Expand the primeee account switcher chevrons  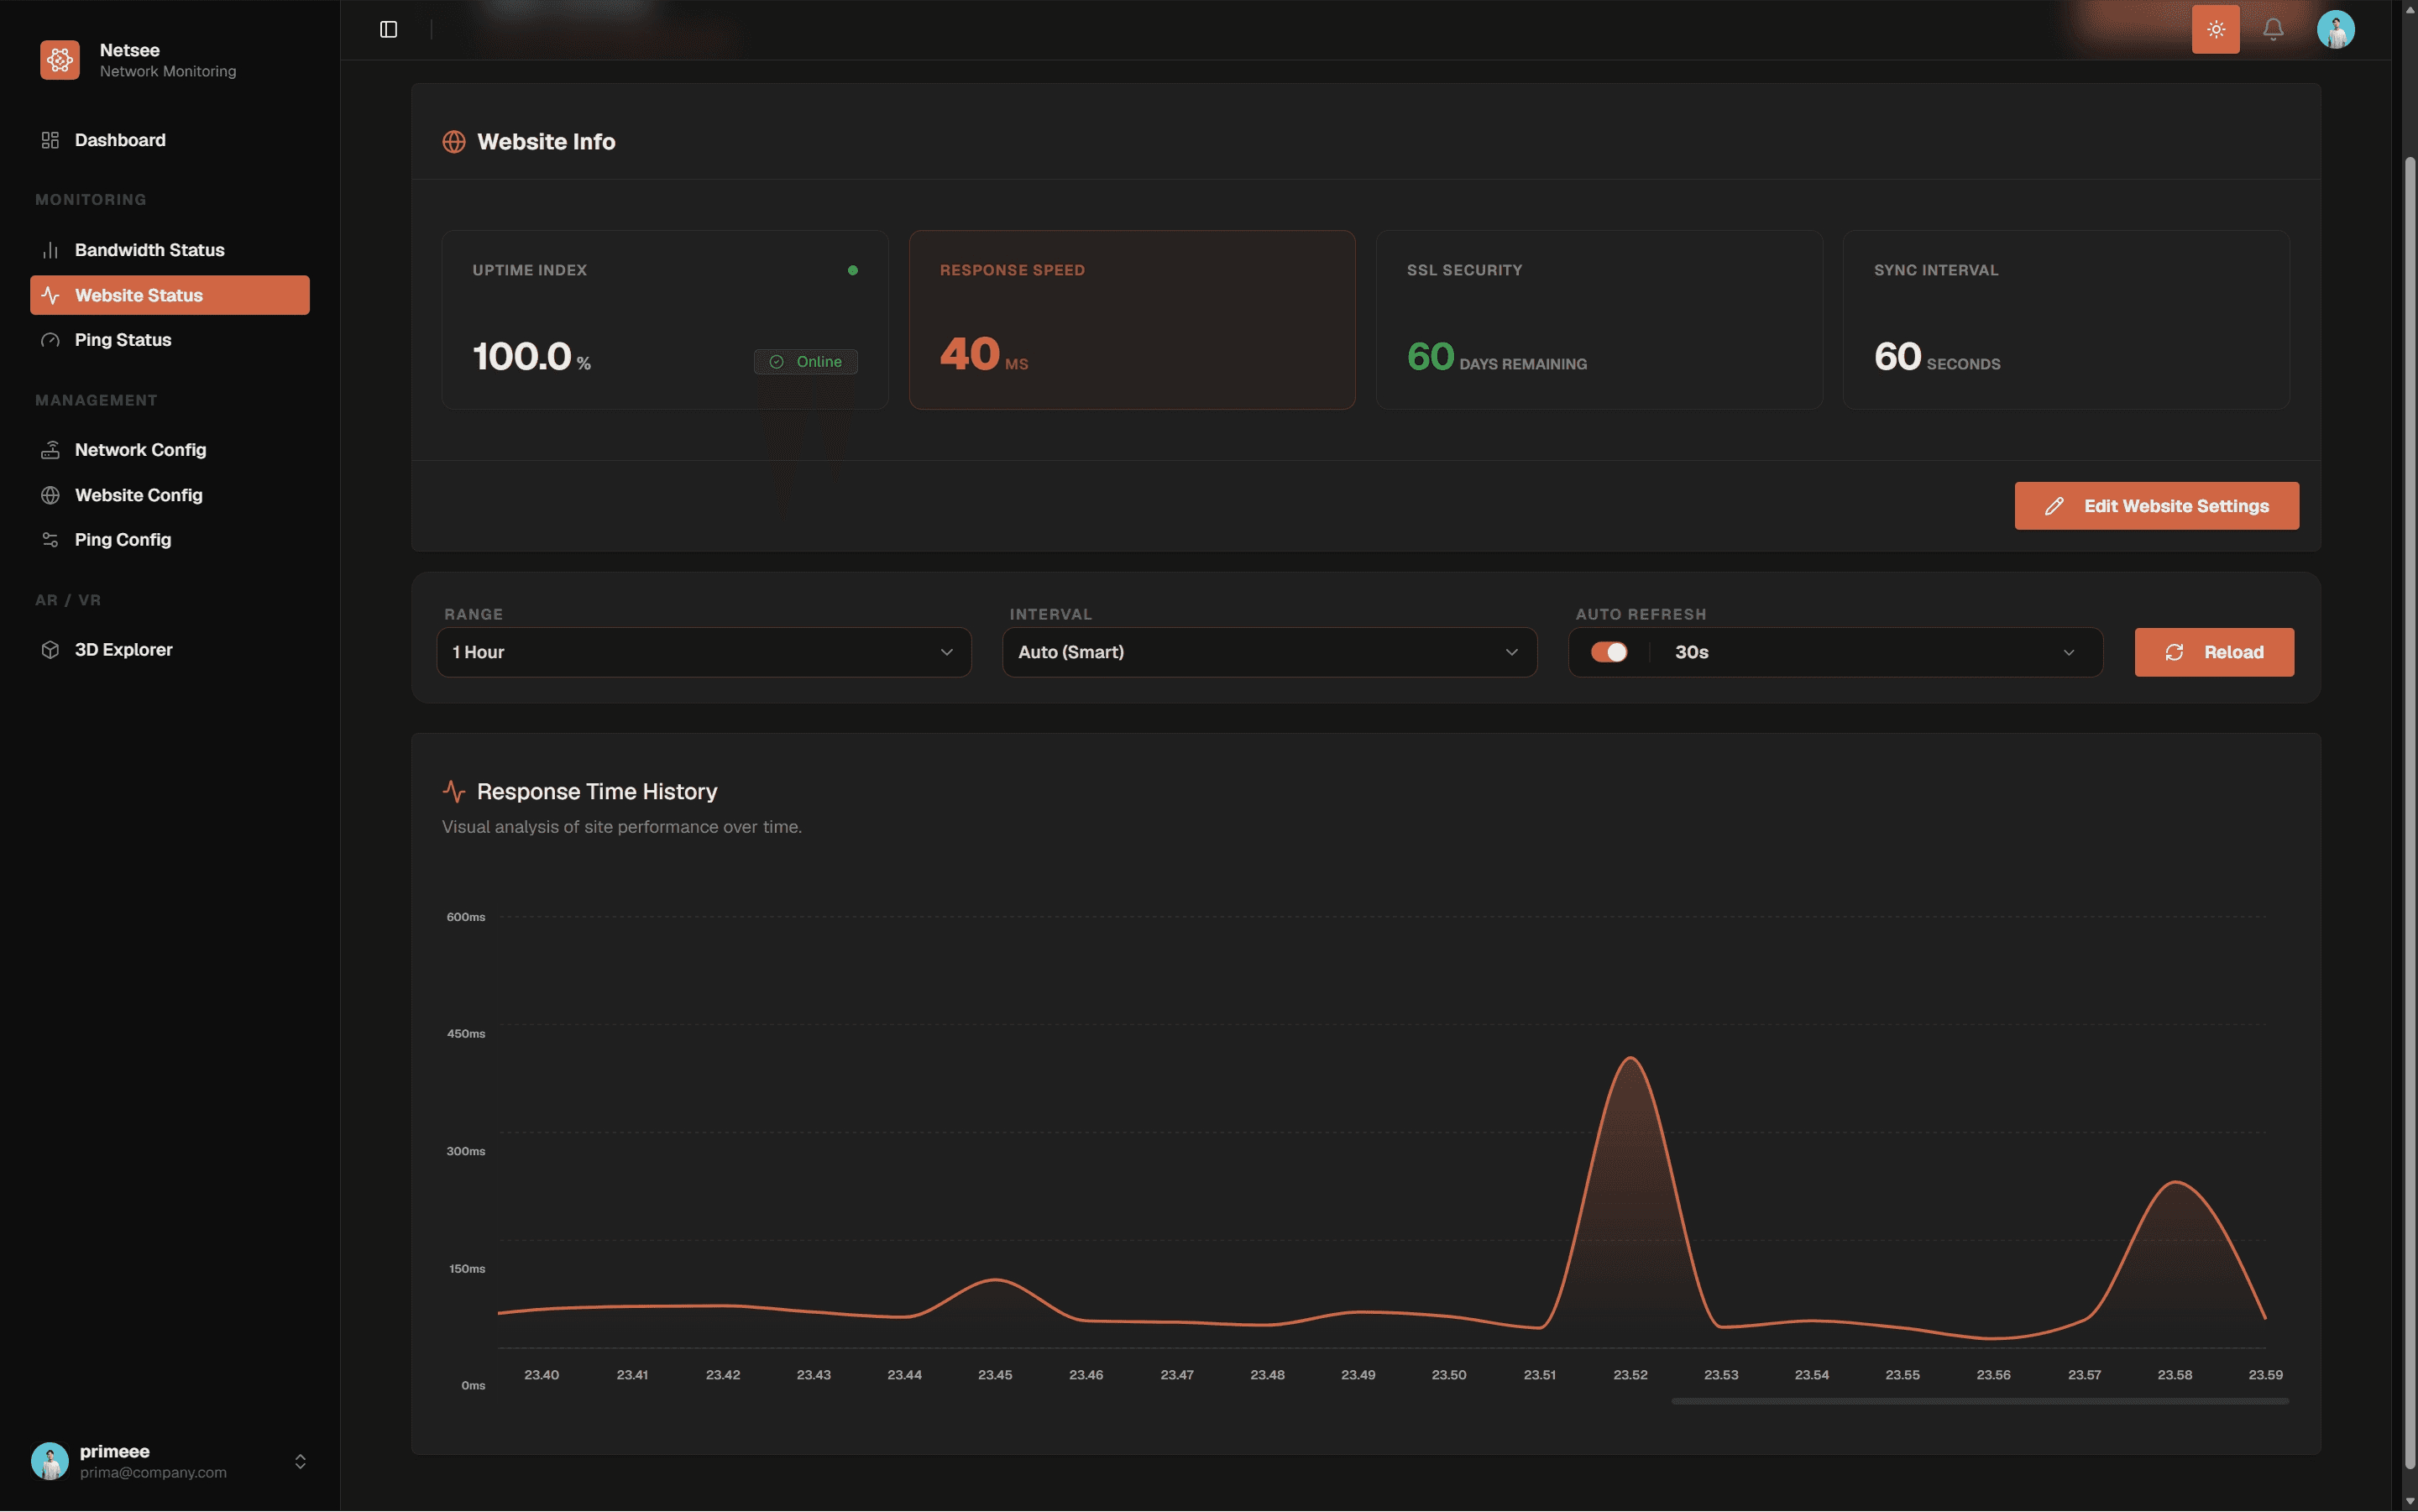[300, 1461]
